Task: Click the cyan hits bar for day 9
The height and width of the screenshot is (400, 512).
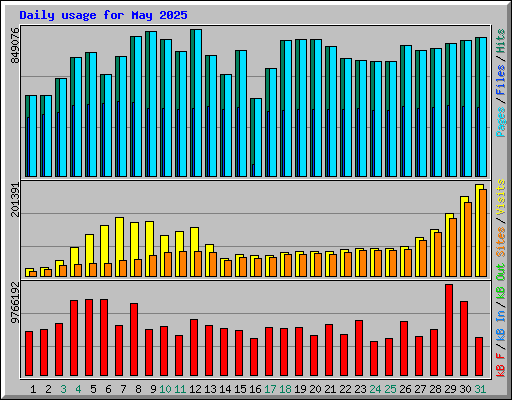Action: click(153, 104)
